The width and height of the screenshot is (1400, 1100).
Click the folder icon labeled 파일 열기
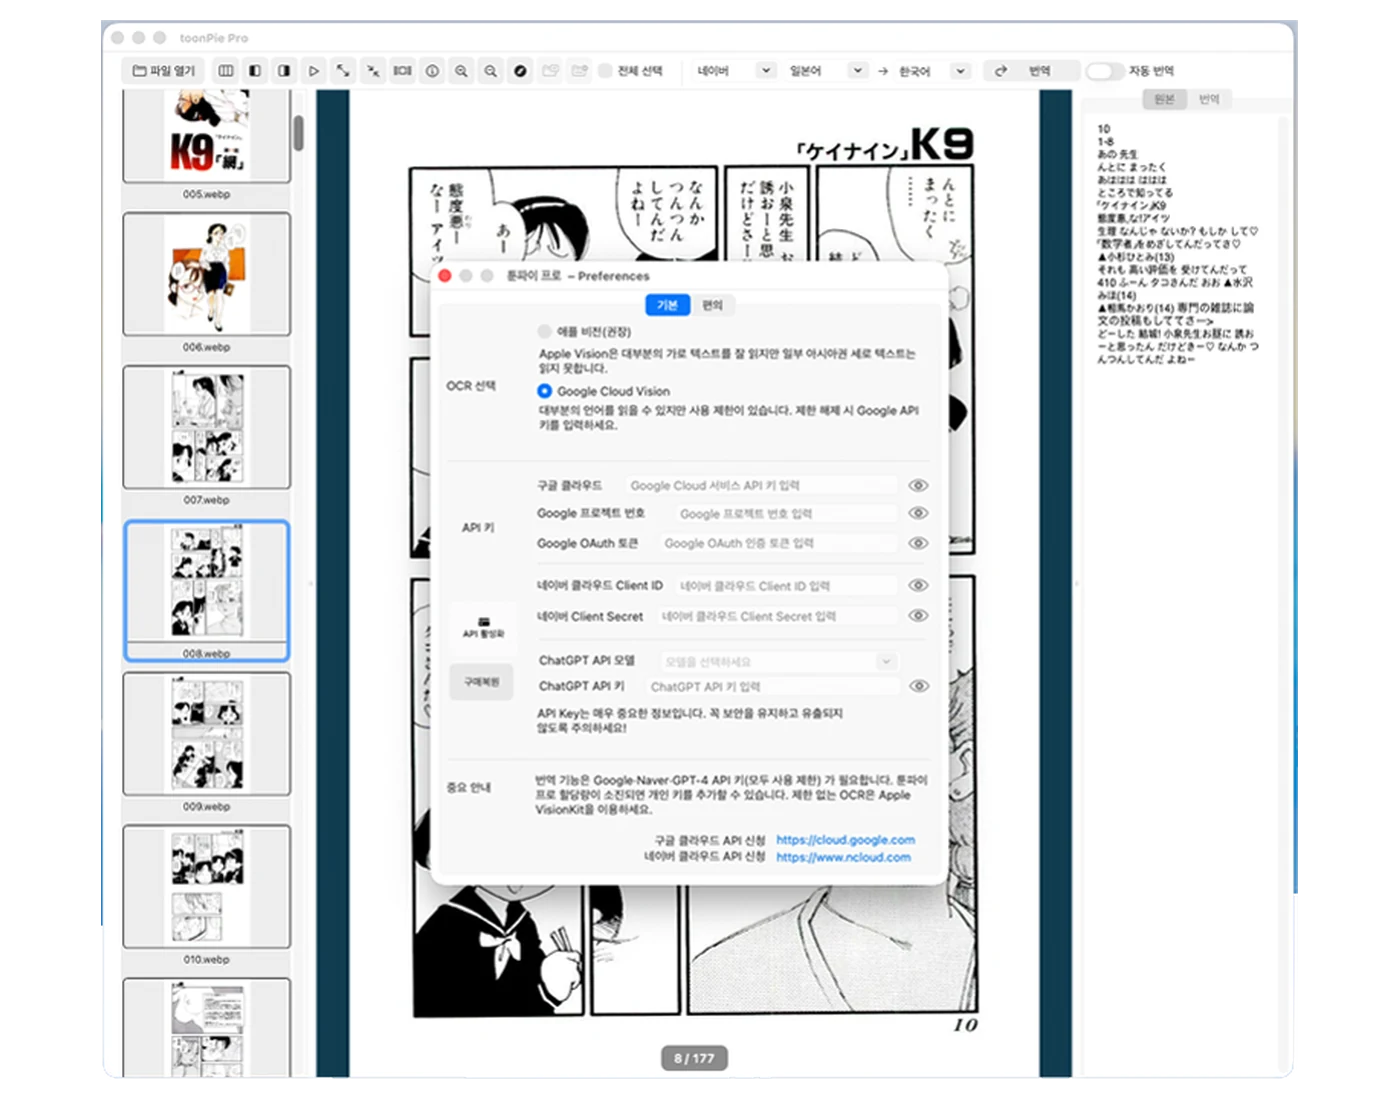pos(164,71)
